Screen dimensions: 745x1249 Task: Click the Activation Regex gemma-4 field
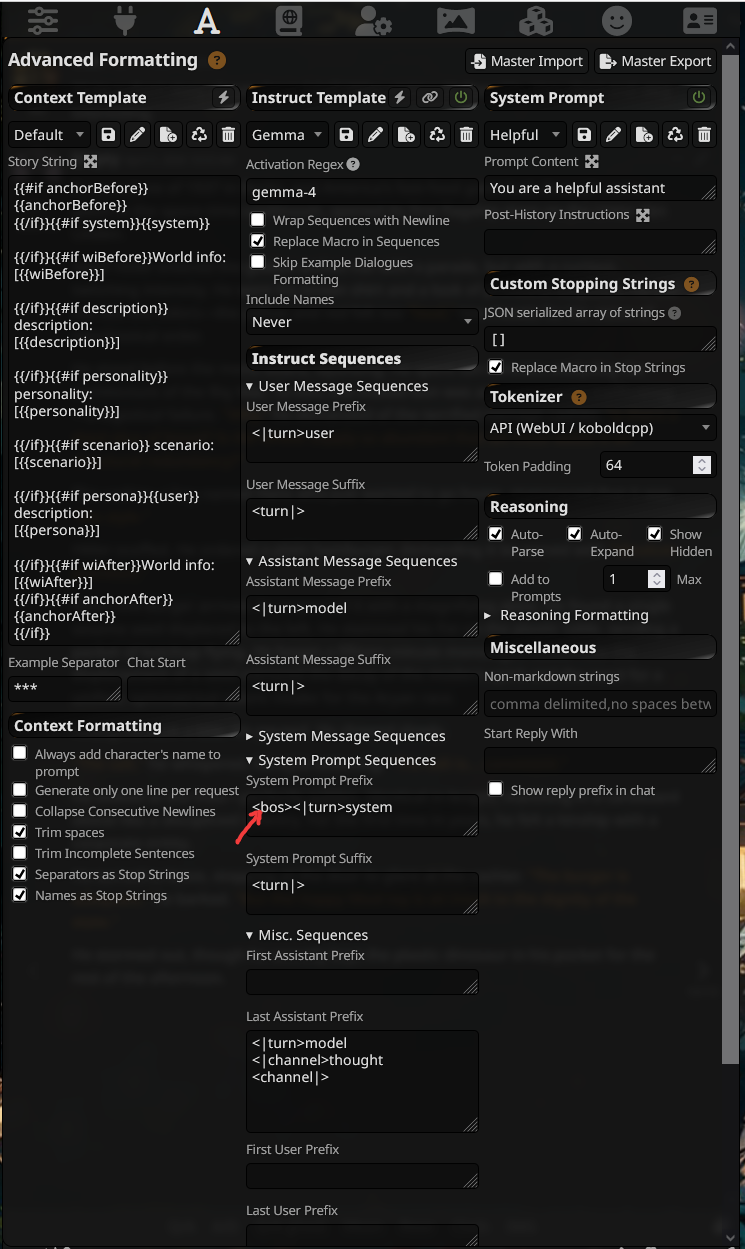(x=362, y=191)
